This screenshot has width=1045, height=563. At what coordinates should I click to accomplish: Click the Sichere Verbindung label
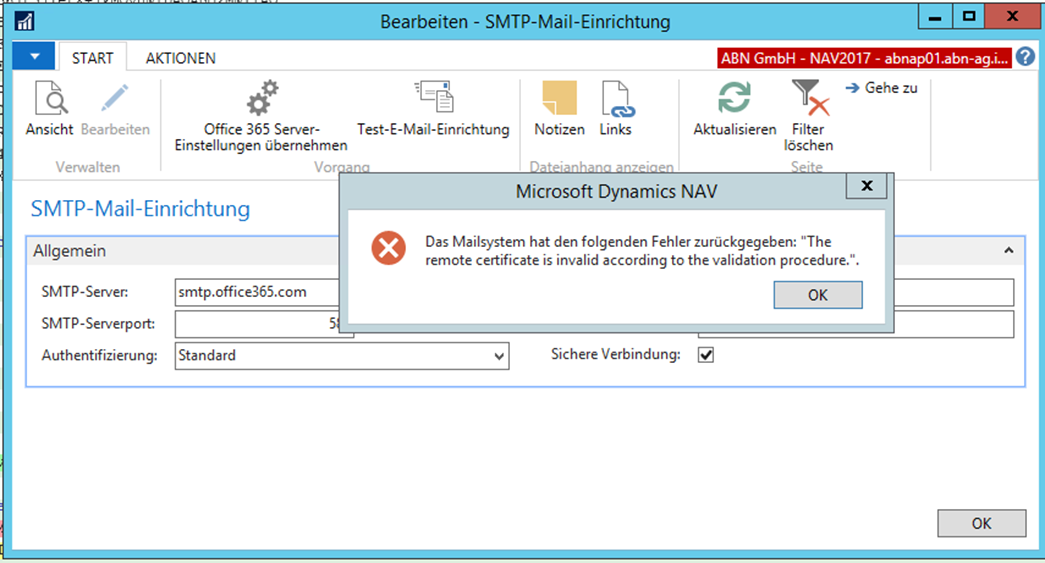coord(616,354)
